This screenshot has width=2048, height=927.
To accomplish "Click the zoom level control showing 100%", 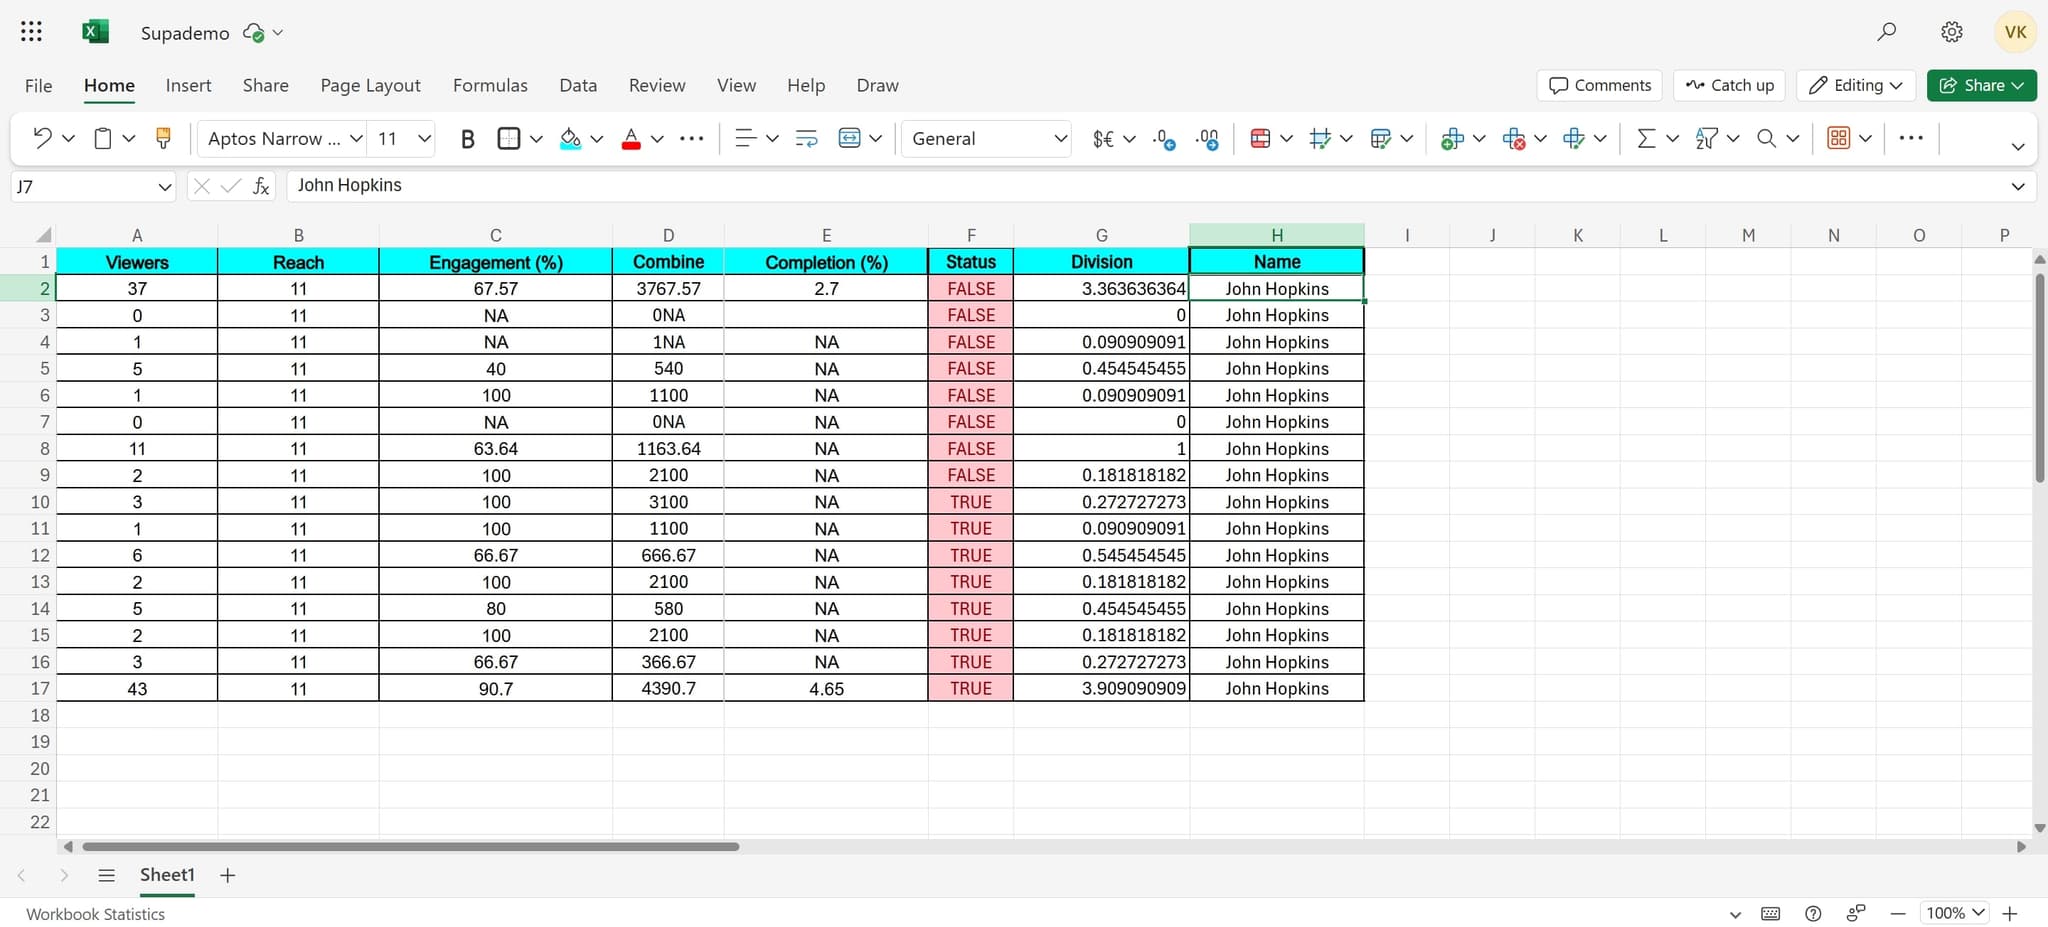I will [x=1953, y=913].
